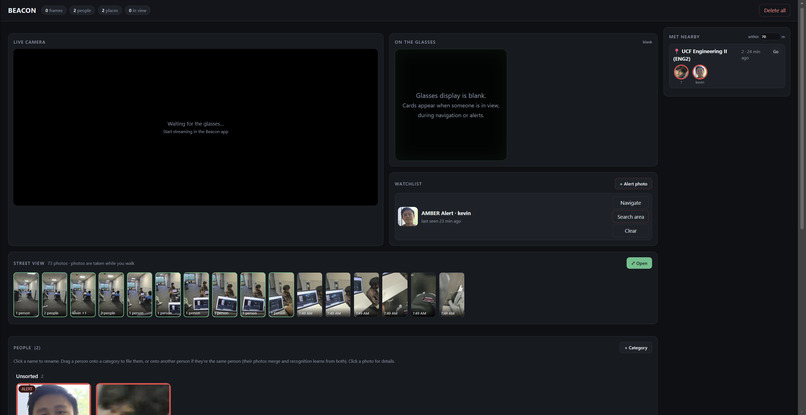806x415 pixels.
Task: Clear the AMBER Alert for kevin
Action: (630, 231)
